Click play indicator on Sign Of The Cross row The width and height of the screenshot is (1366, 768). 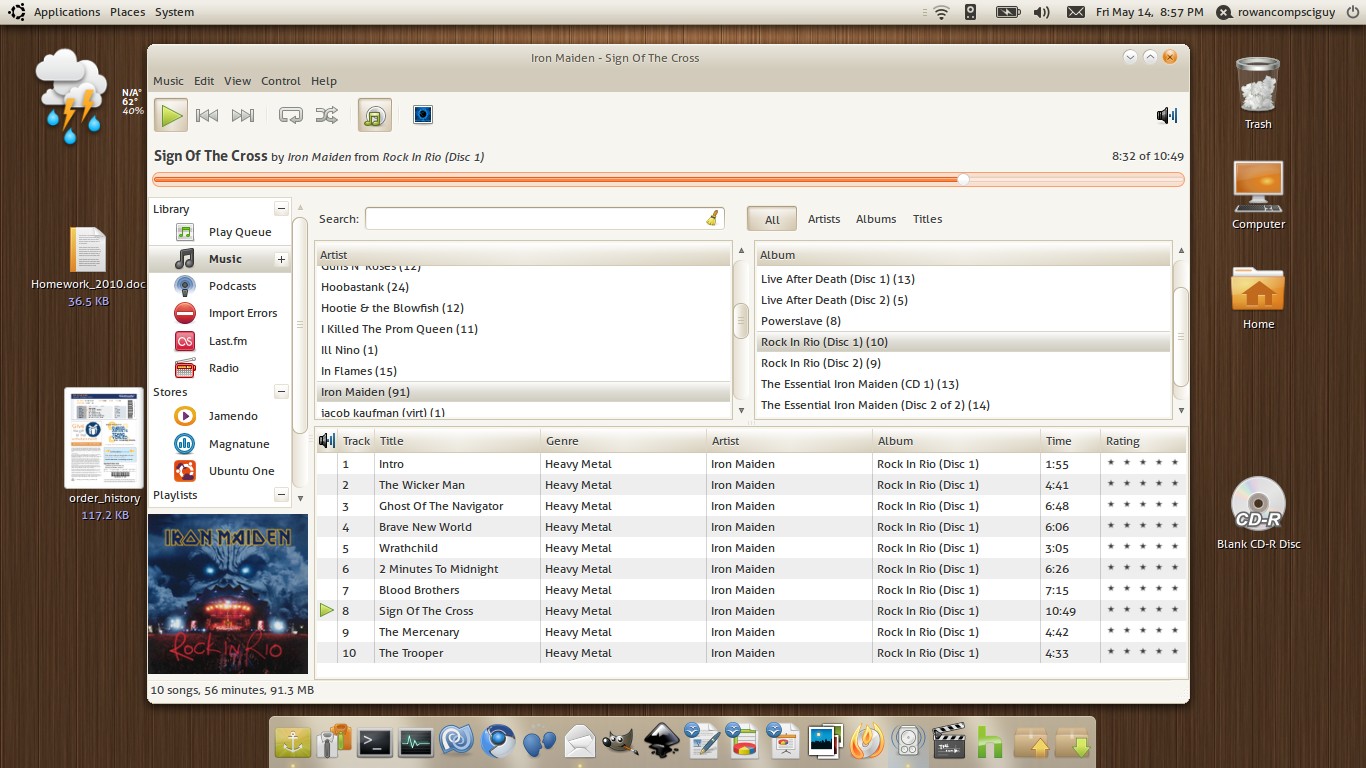pos(326,611)
